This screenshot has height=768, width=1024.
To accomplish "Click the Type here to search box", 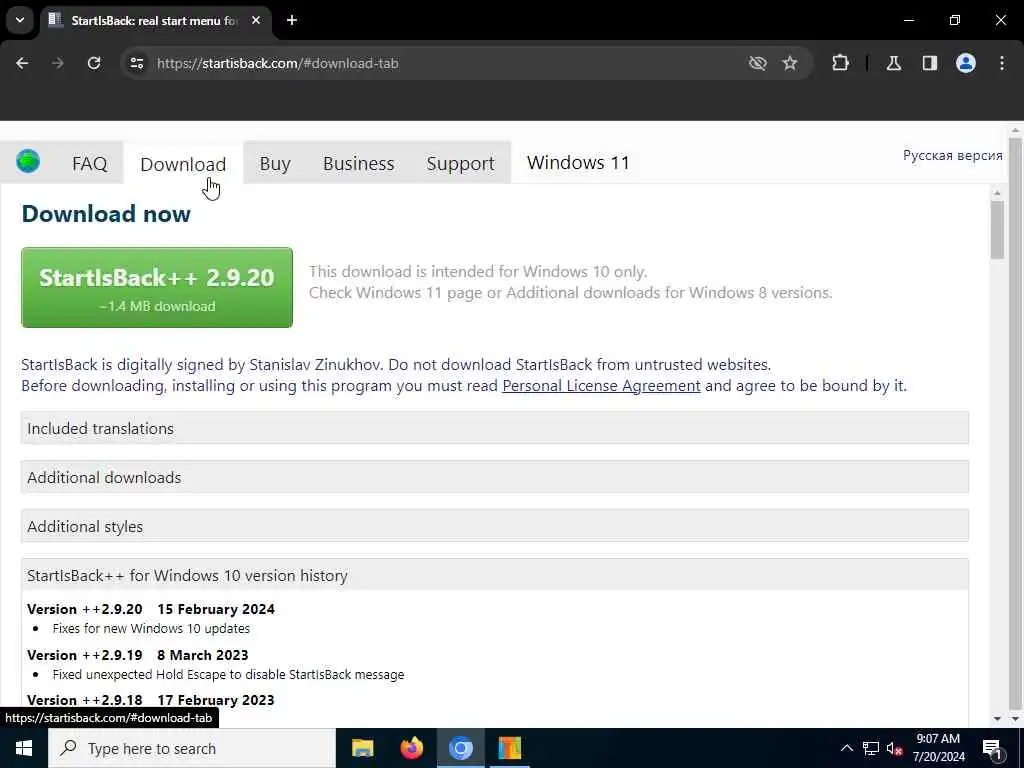I will click(192, 748).
